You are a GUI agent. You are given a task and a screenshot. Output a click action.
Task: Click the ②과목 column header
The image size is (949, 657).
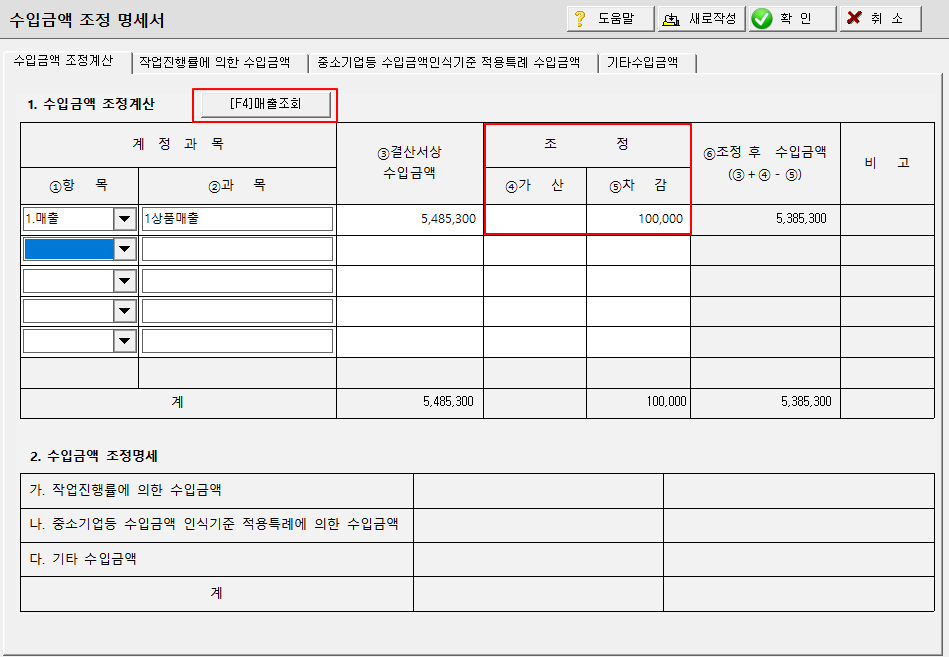coord(237,186)
